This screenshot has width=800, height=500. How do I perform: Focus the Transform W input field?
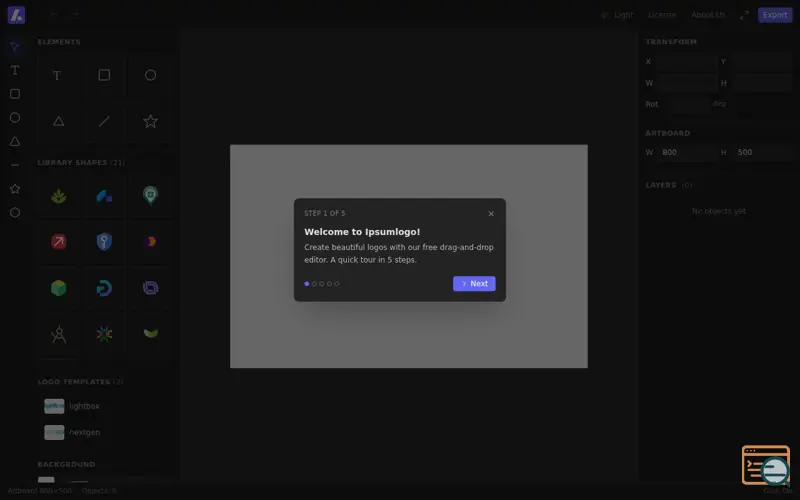pyautogui.click(x=686, y=83)
